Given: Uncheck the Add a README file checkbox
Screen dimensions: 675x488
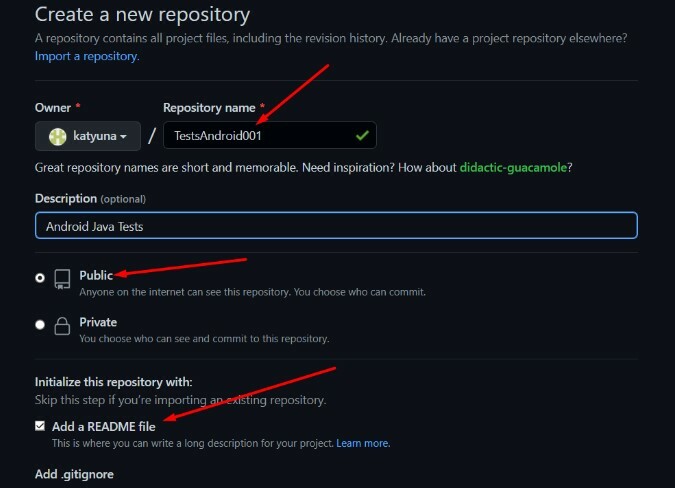Looking at the screenshot, I should (40, 426).
